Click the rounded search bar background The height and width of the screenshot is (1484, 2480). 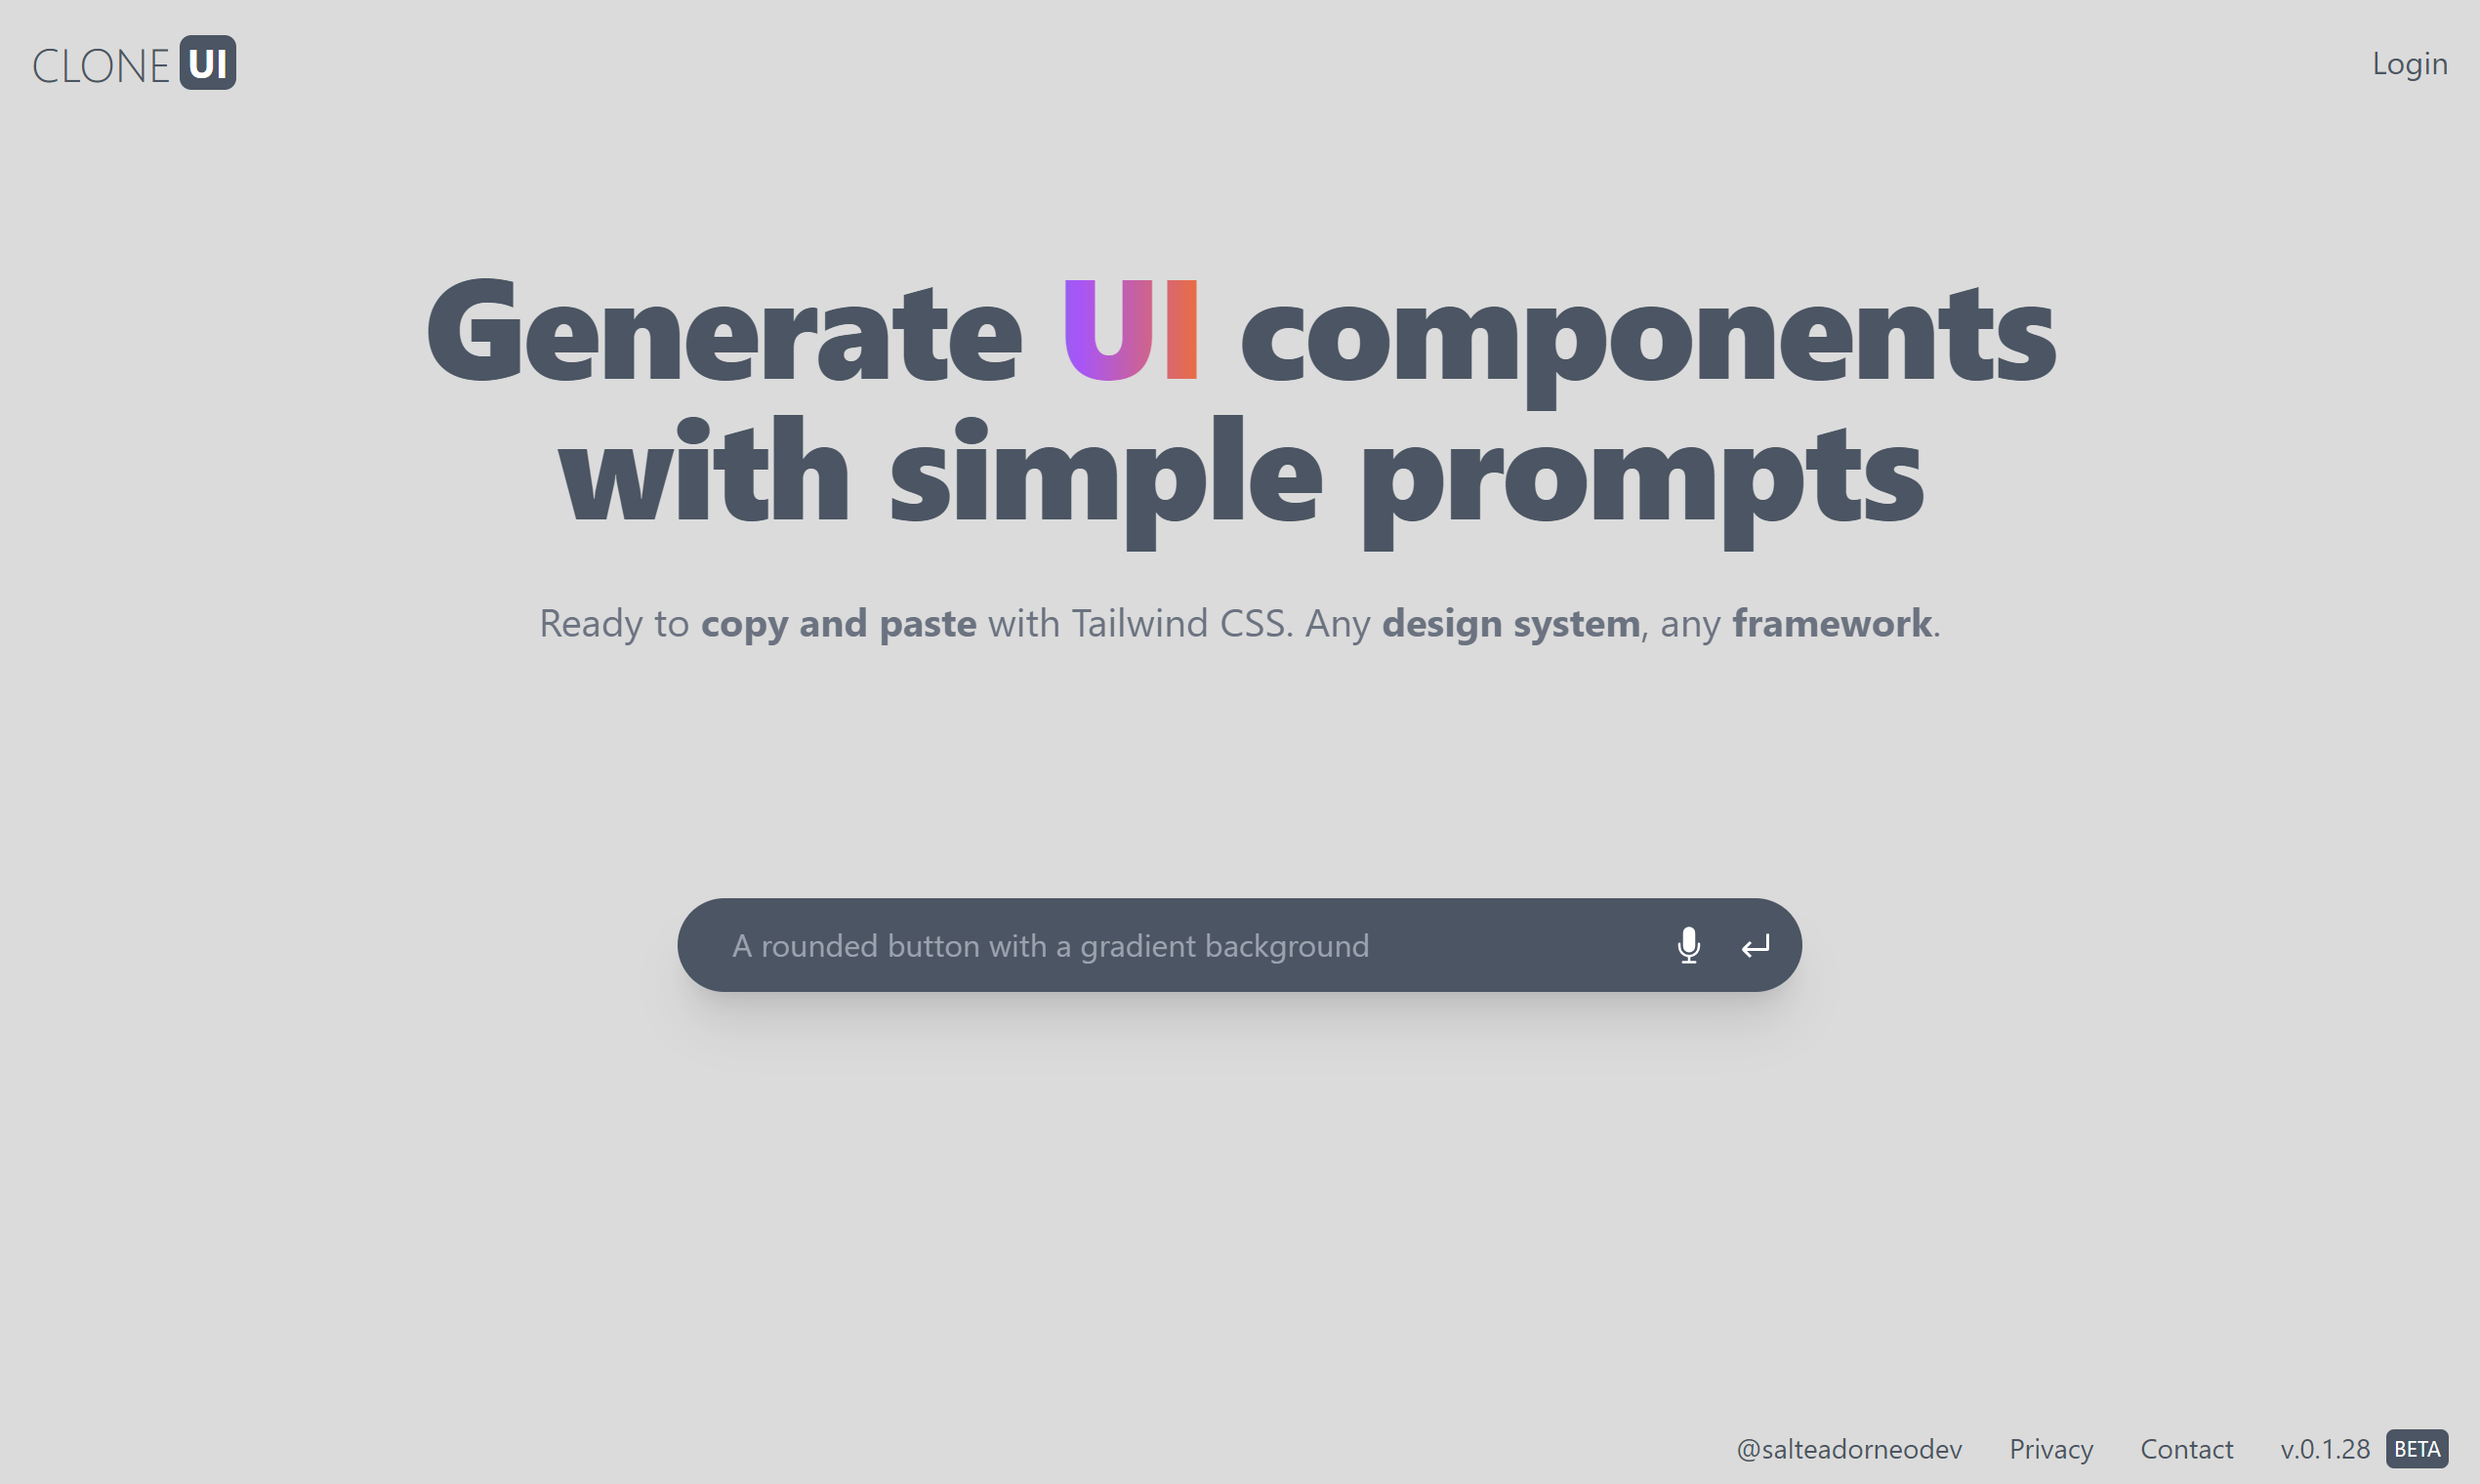1238,945
